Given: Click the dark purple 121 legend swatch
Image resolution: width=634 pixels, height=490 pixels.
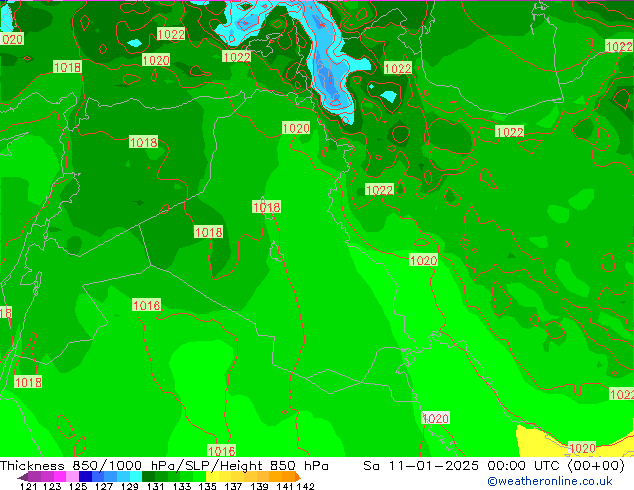Looking at the screenshot, I should (x=34, y=477).
